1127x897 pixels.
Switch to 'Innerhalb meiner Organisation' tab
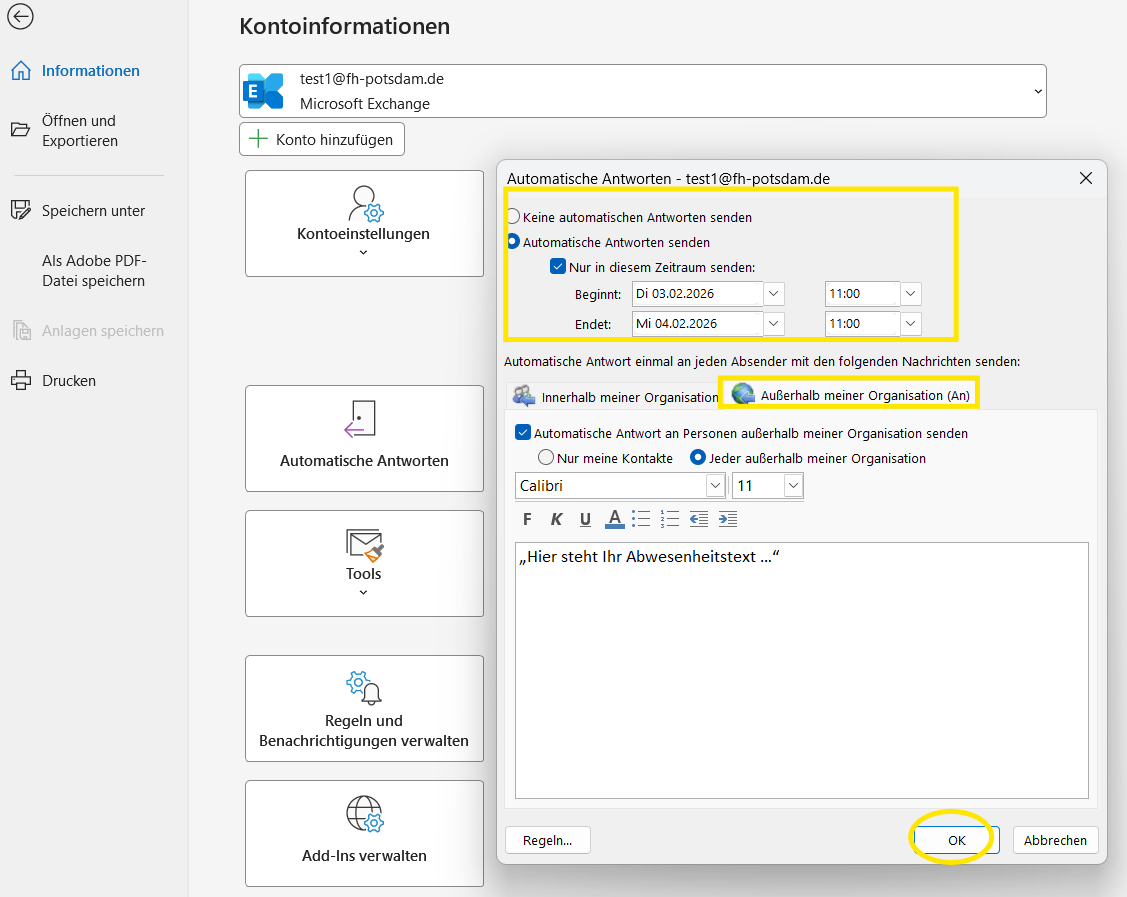(x=616, y=397)
